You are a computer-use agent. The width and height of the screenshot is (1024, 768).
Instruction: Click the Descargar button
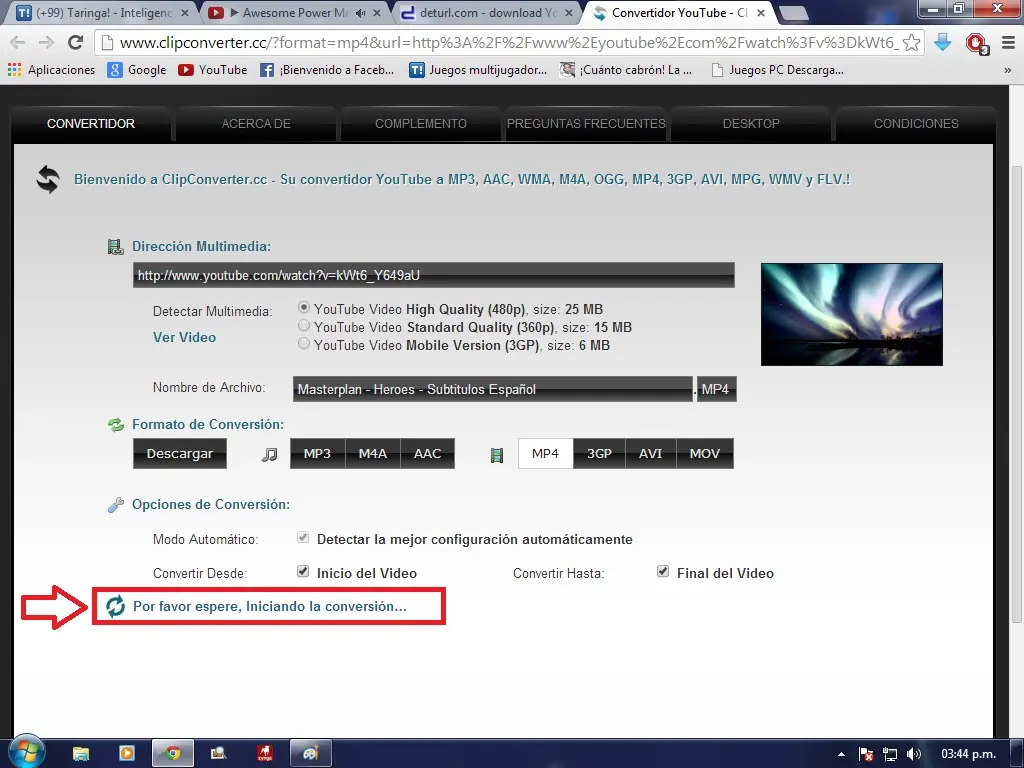[180, 453]
